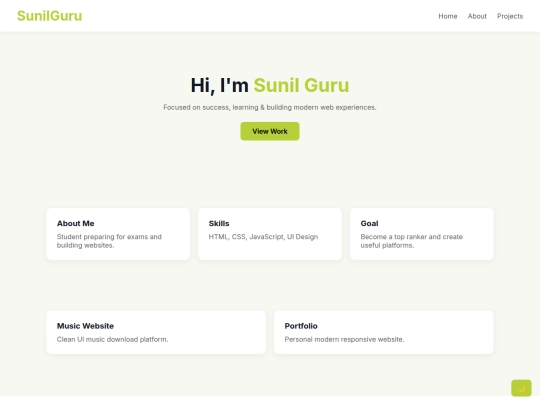Screen dimensions: 540x405
Task: Open the About nav link
Action: [477, 16]
